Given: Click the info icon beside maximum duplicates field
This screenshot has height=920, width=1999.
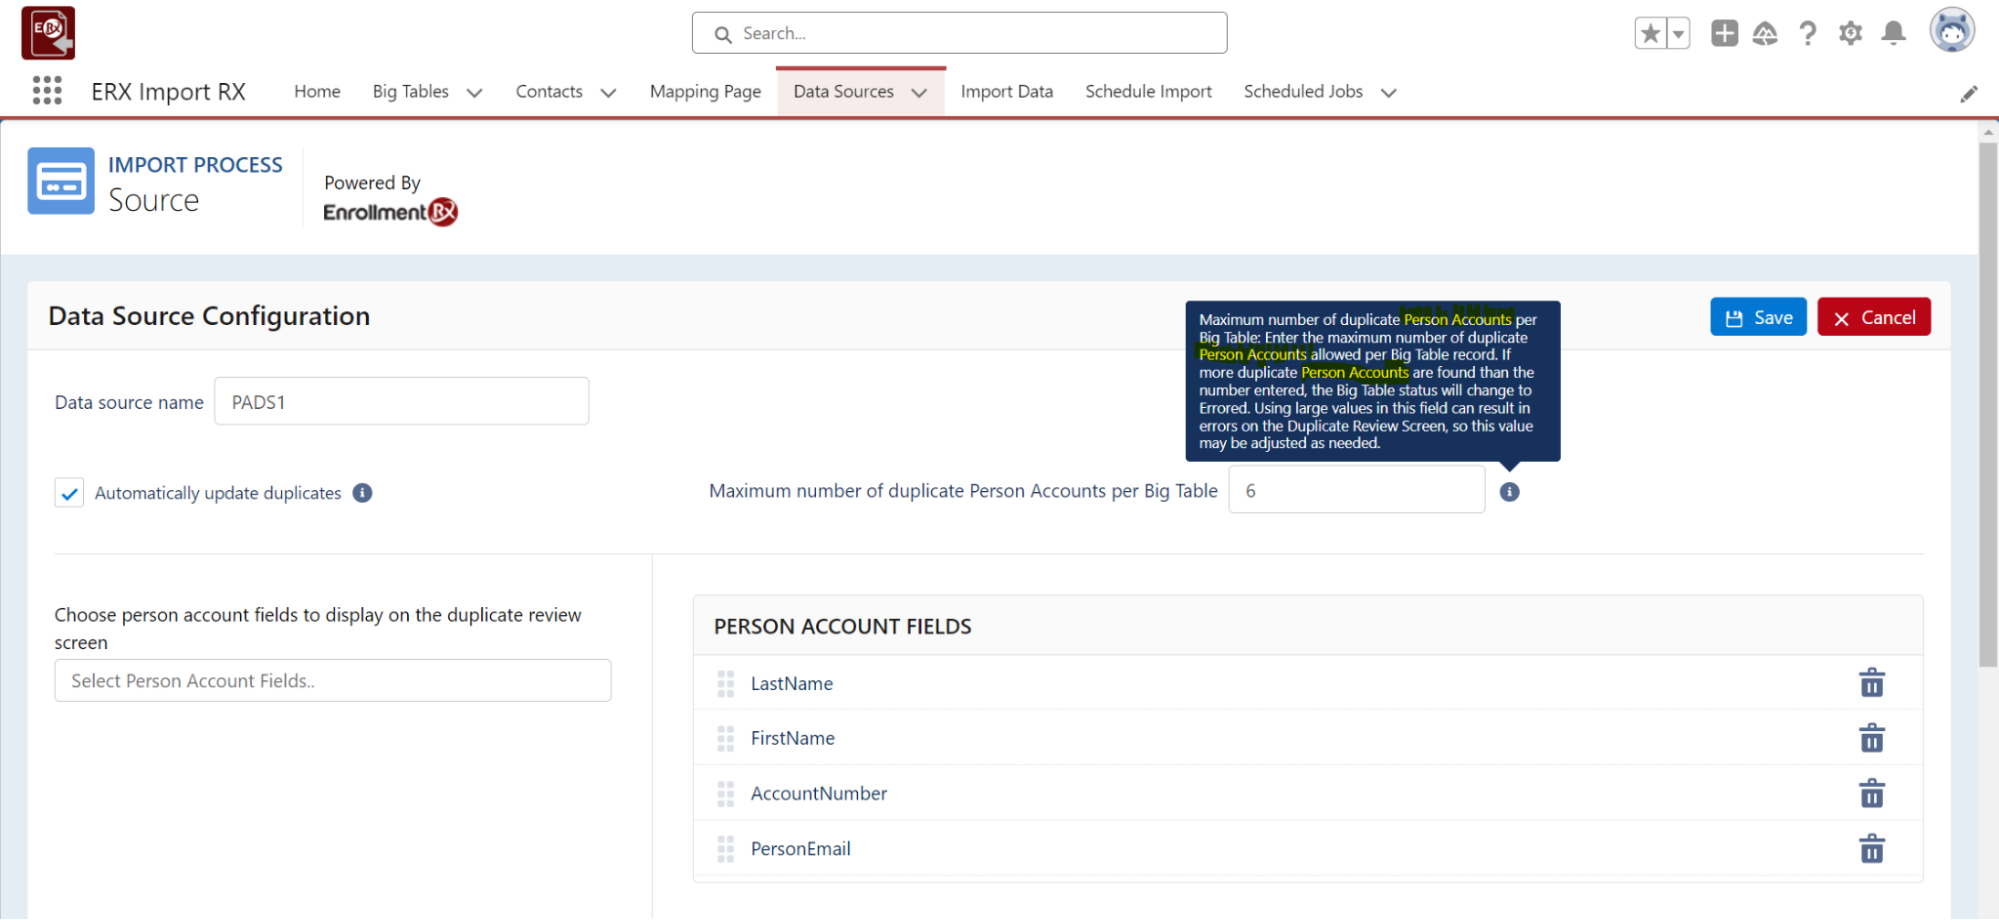Looking at the screenshot, I should (x=1509, y=491).
